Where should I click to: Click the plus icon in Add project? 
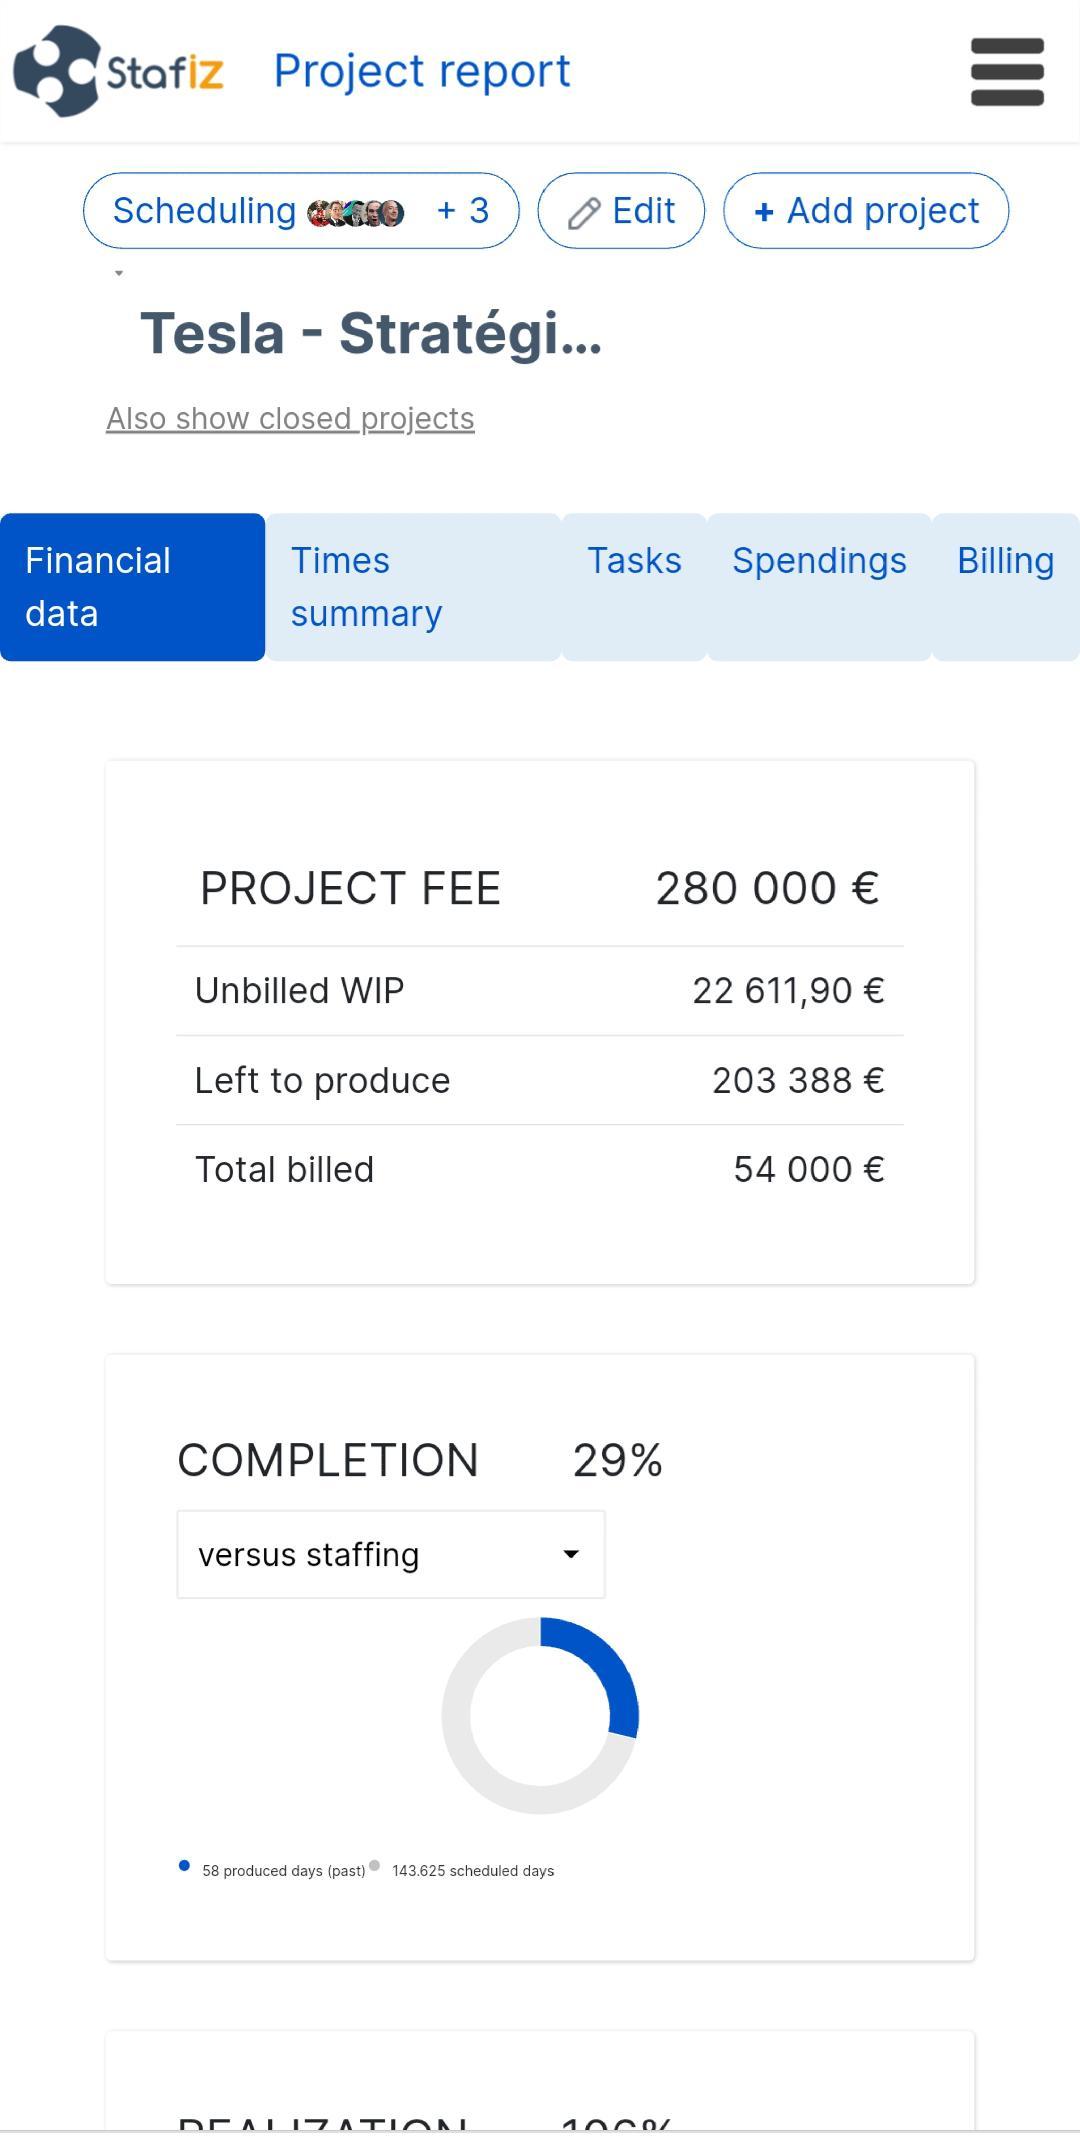point(764,212)
